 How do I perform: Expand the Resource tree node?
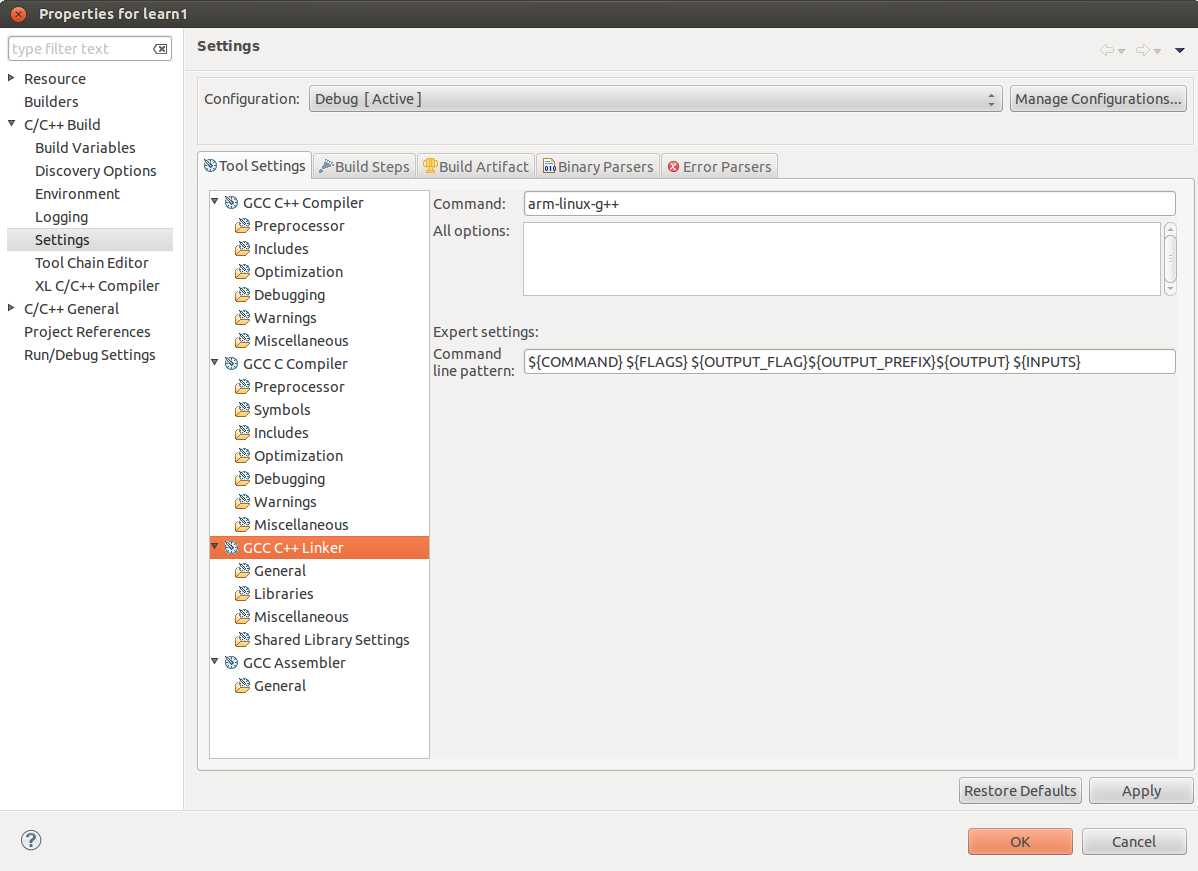[11, 78]
